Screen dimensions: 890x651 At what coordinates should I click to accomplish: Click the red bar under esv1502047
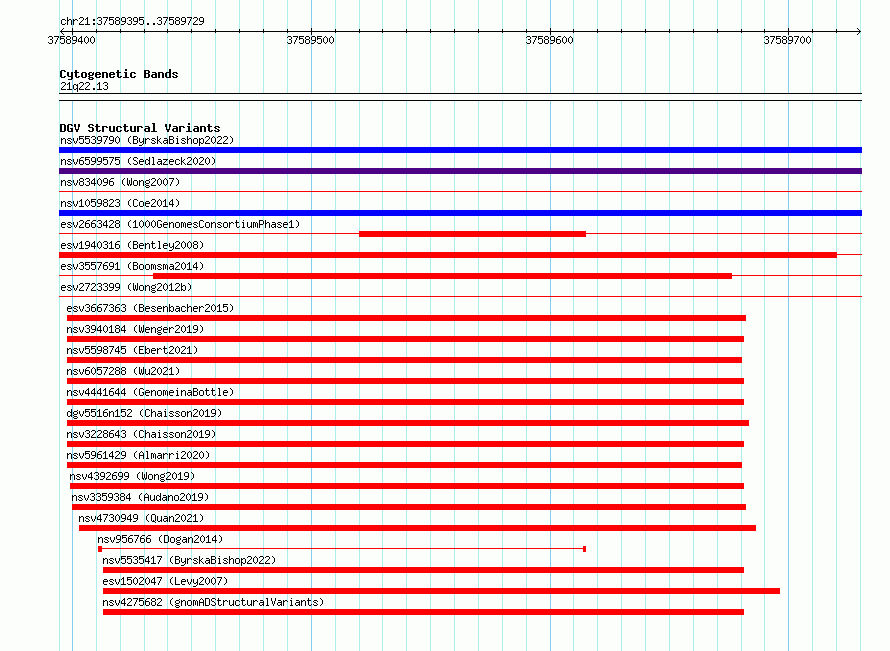coord(441,591)
